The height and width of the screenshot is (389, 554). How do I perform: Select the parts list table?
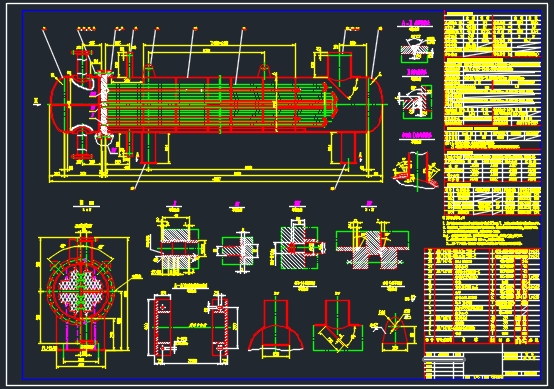[482, 296]
